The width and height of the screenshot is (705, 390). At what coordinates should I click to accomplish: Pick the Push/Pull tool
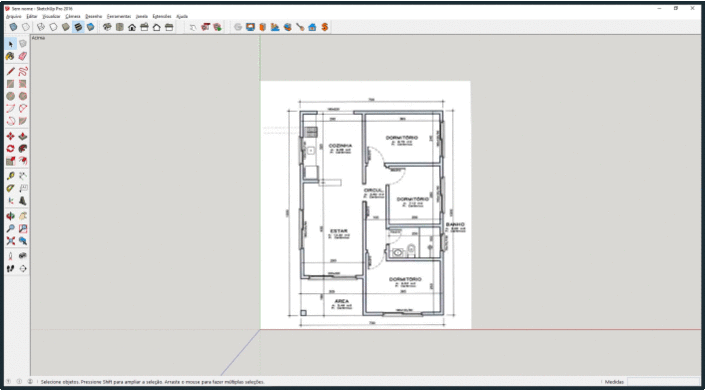pyautogui.click(x=23, y=136)
